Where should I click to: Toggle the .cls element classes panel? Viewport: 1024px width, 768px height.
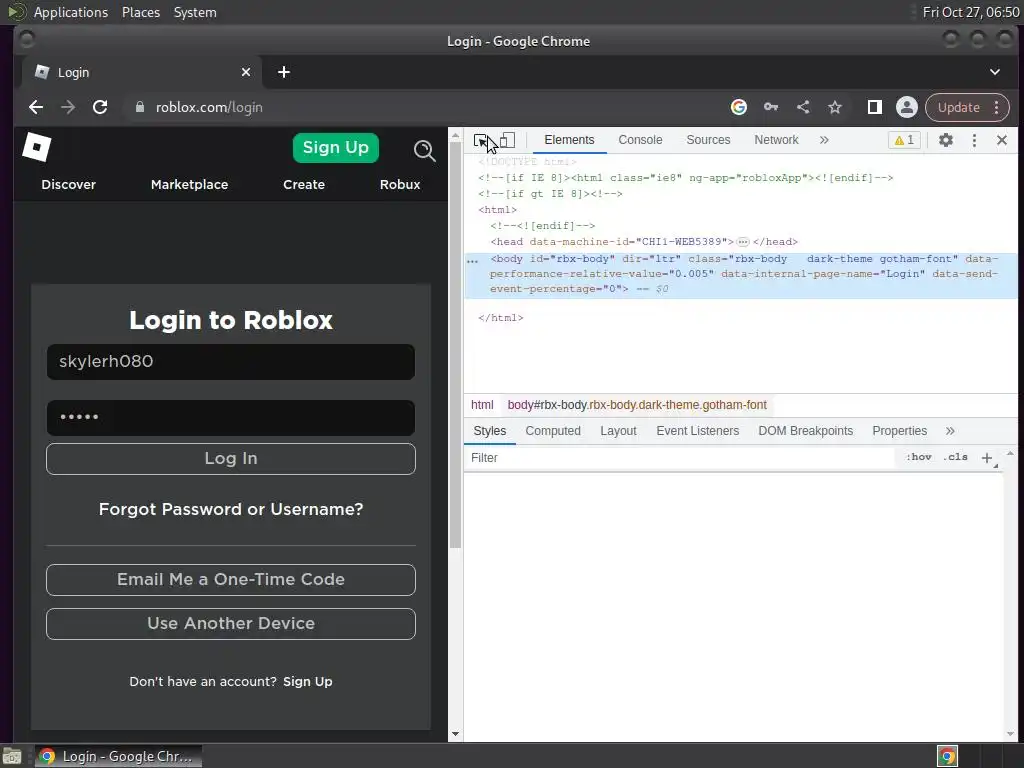(955, 457)
